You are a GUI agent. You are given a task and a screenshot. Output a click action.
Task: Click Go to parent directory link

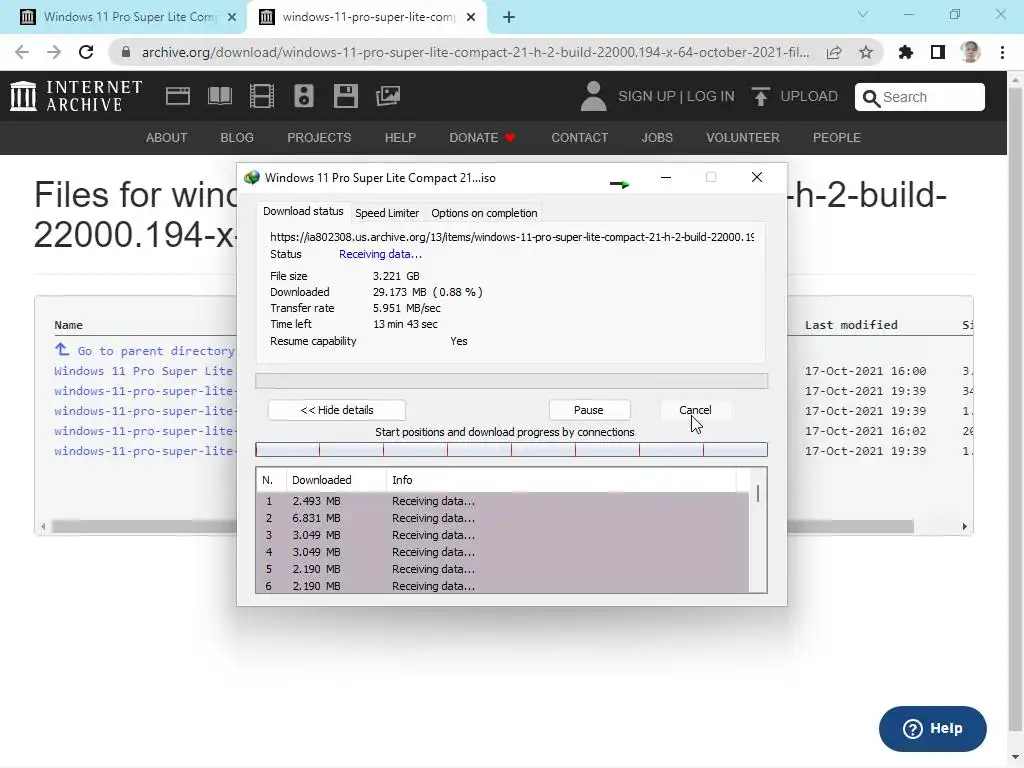coord(155,351)
